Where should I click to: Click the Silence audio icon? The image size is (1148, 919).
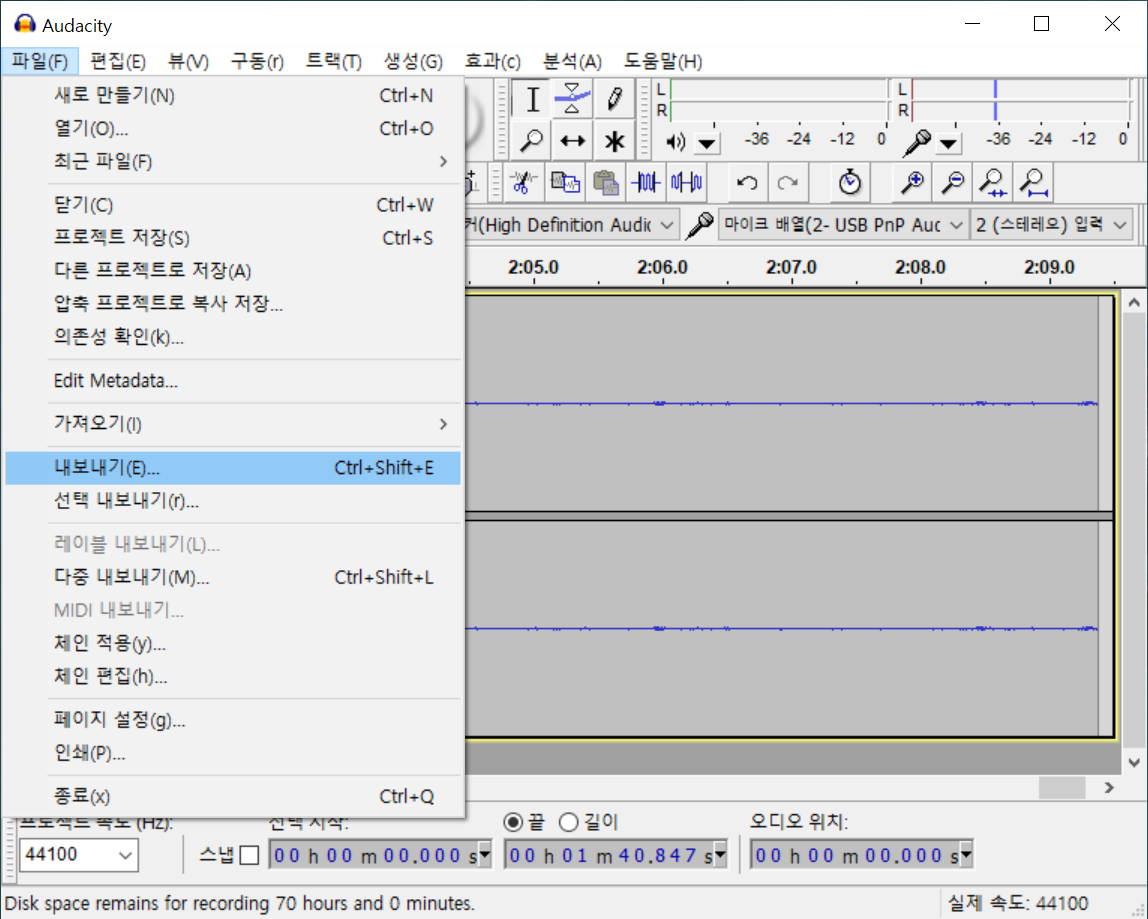coord(687,182)
